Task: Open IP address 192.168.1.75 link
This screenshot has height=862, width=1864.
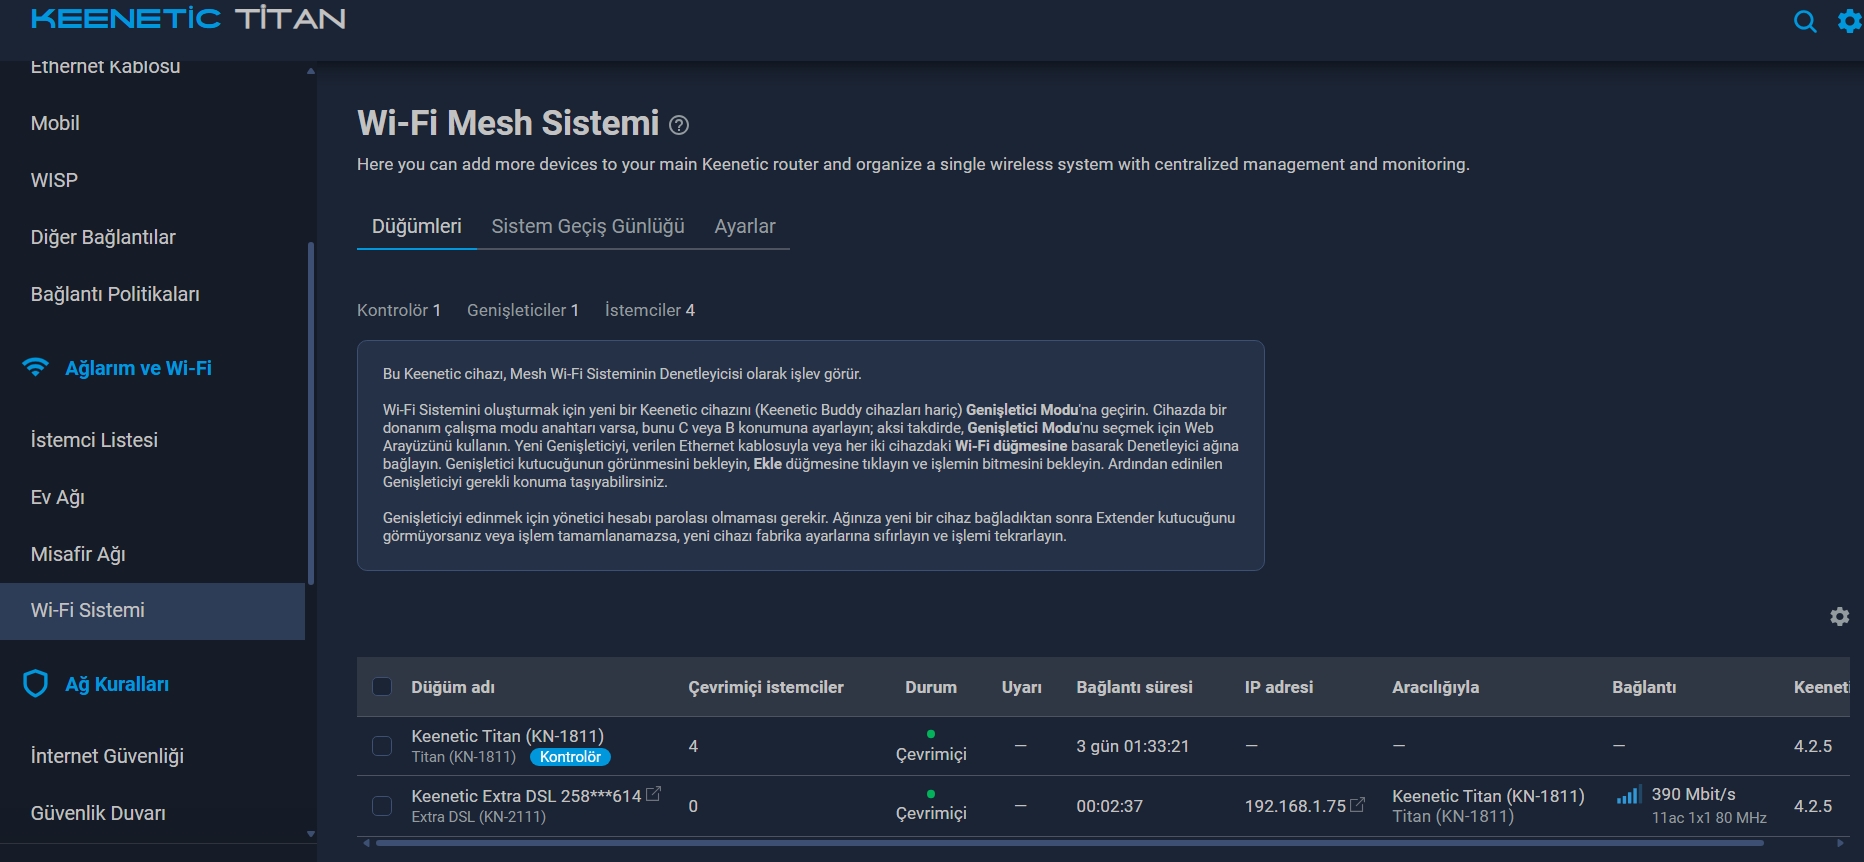Action: pyautogui.click(x=1295, y=806)
